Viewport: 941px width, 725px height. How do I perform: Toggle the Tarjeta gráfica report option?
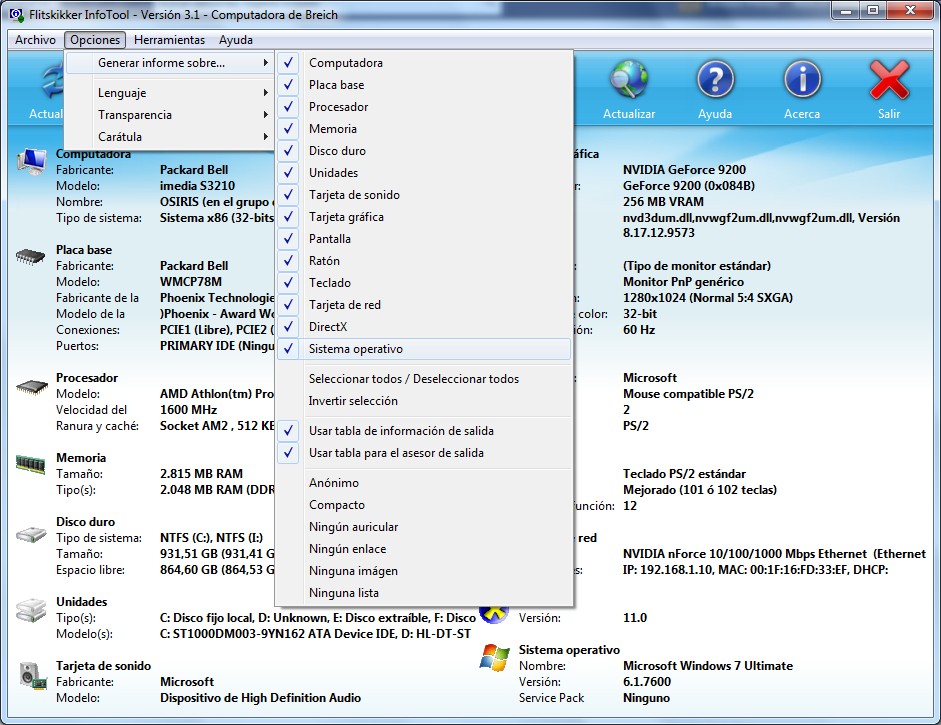[x=424, y=217]
